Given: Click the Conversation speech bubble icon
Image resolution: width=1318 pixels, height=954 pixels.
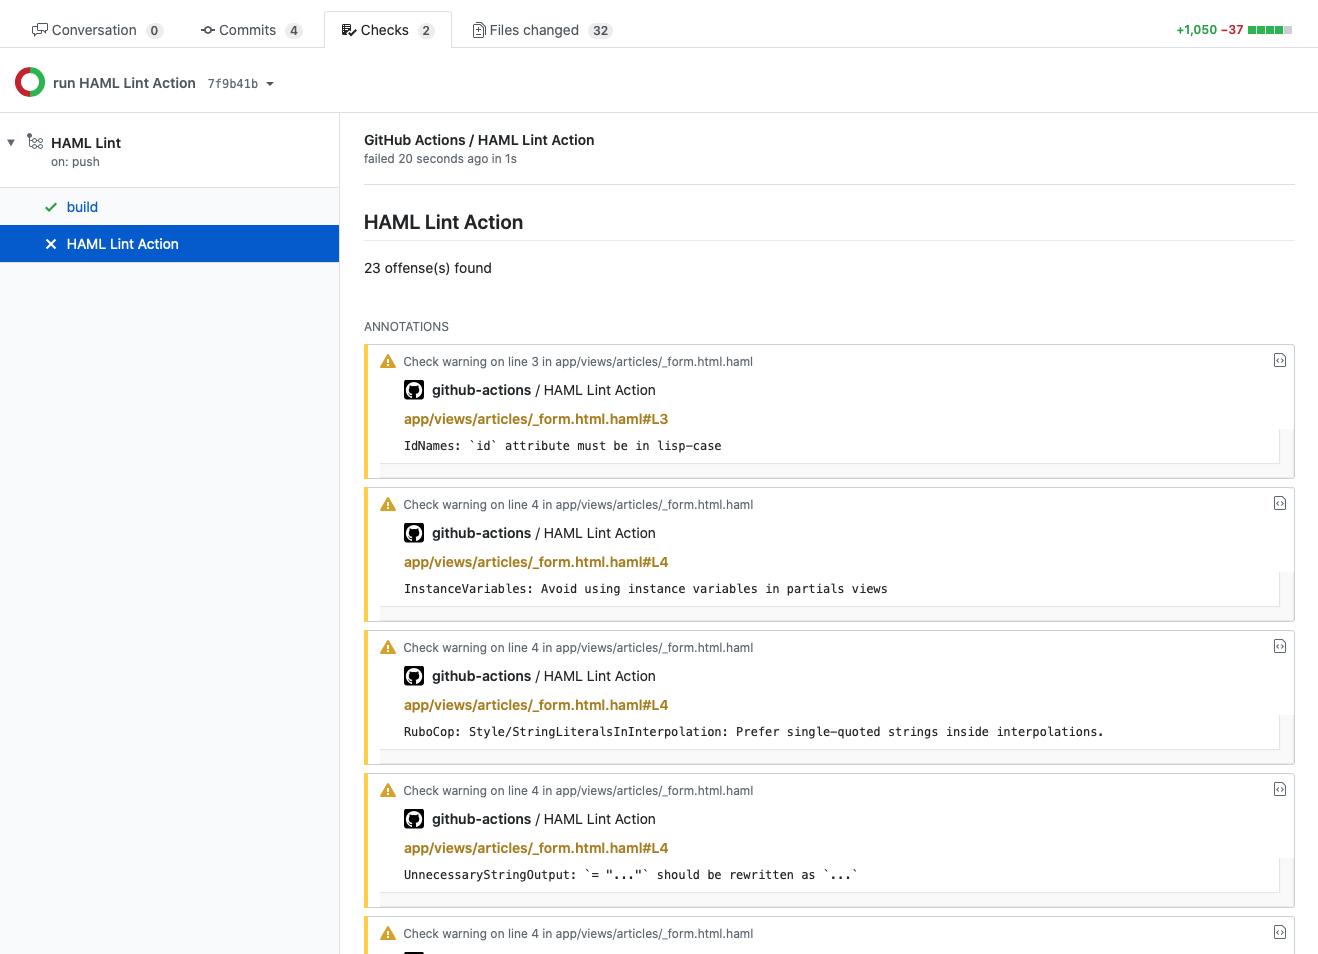Looking at the screenshot, I should (x=40, y=30).
